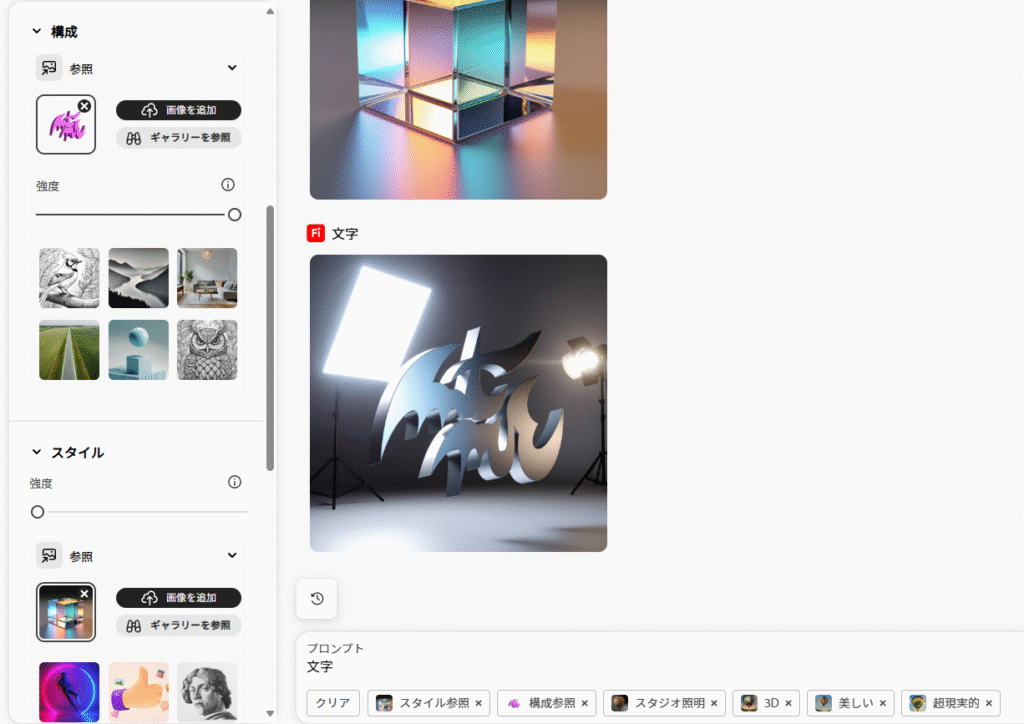Click 画像を追加 in the 構成 section

pyautogui.click(x=178, y=110)
